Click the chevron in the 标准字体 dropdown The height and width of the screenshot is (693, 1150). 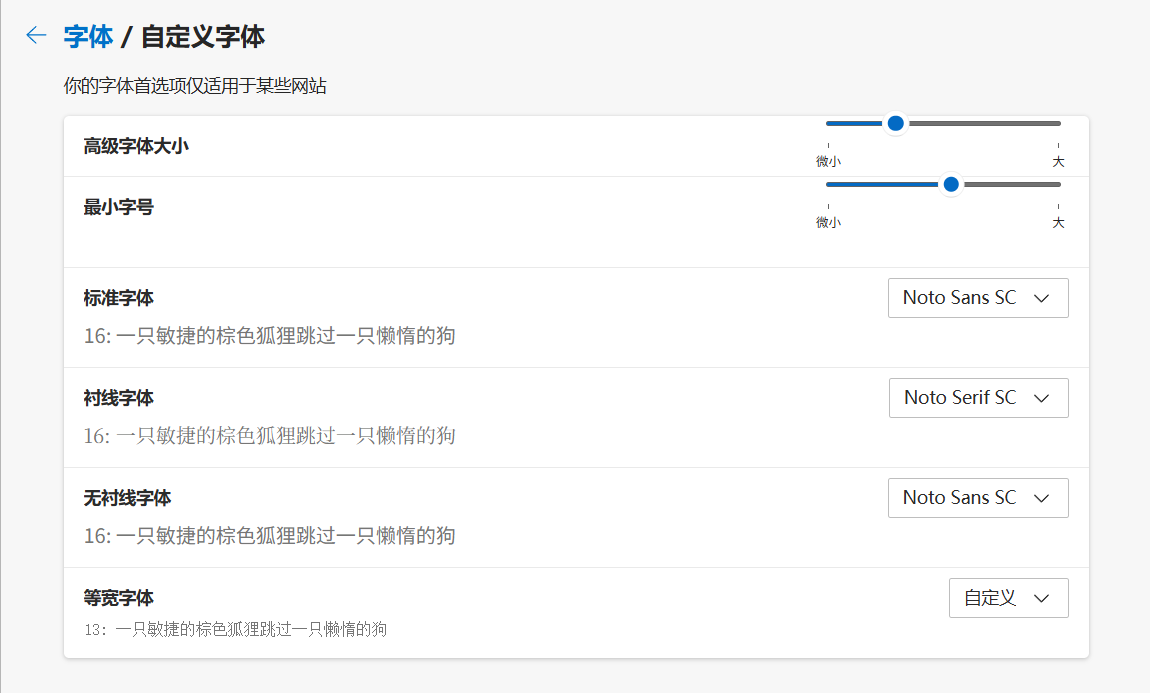click(1041, 298)
